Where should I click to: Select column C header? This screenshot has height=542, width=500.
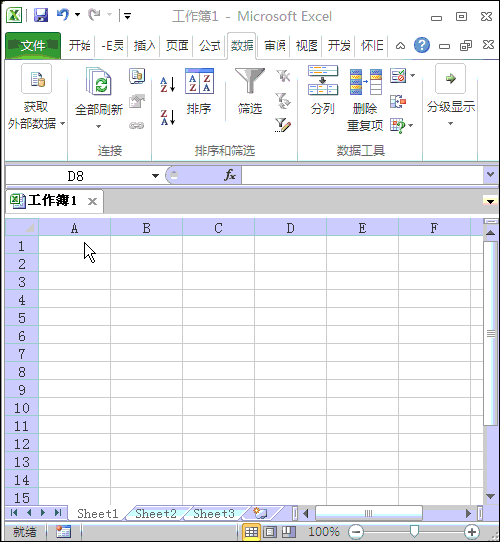point(218,228)
